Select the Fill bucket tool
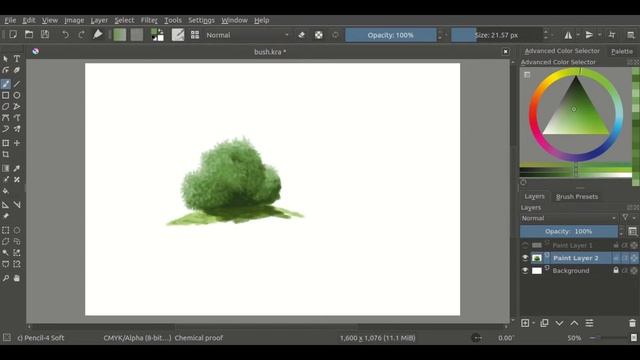 [x=6, y=191]
